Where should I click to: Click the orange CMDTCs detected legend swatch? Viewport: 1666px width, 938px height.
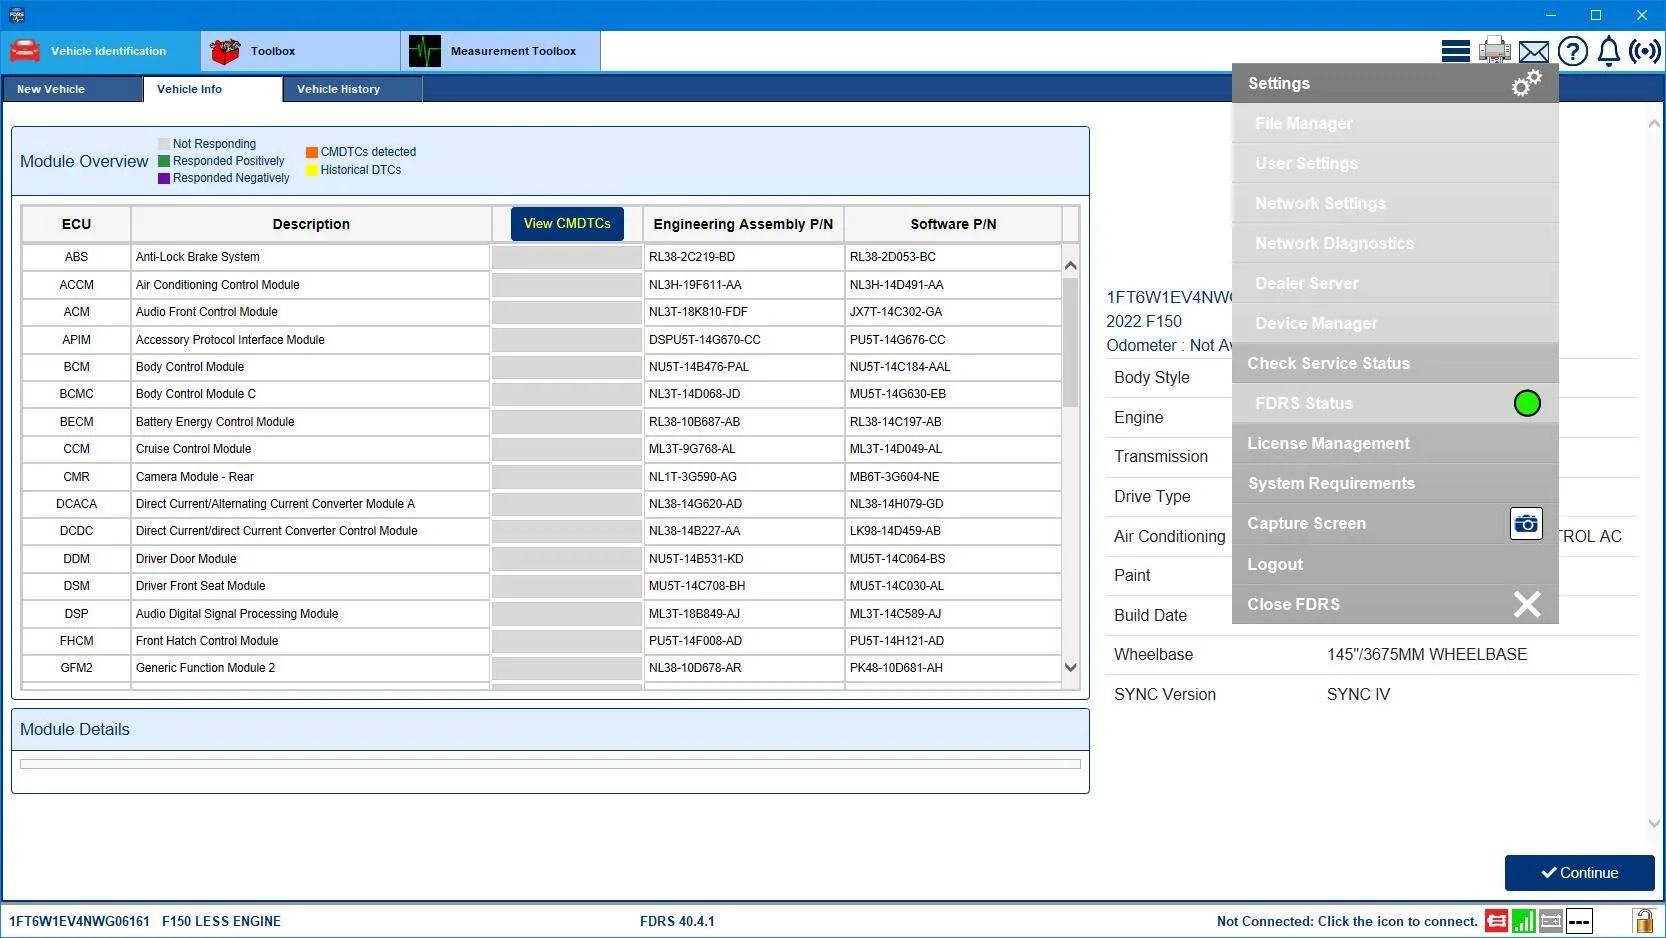coord(312,152)
